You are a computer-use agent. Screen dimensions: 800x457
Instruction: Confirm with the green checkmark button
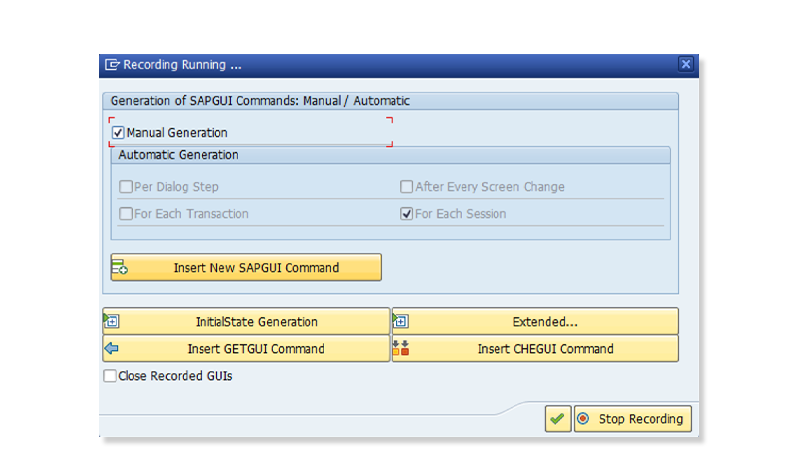pyautogui.click(x=558, y=419)
